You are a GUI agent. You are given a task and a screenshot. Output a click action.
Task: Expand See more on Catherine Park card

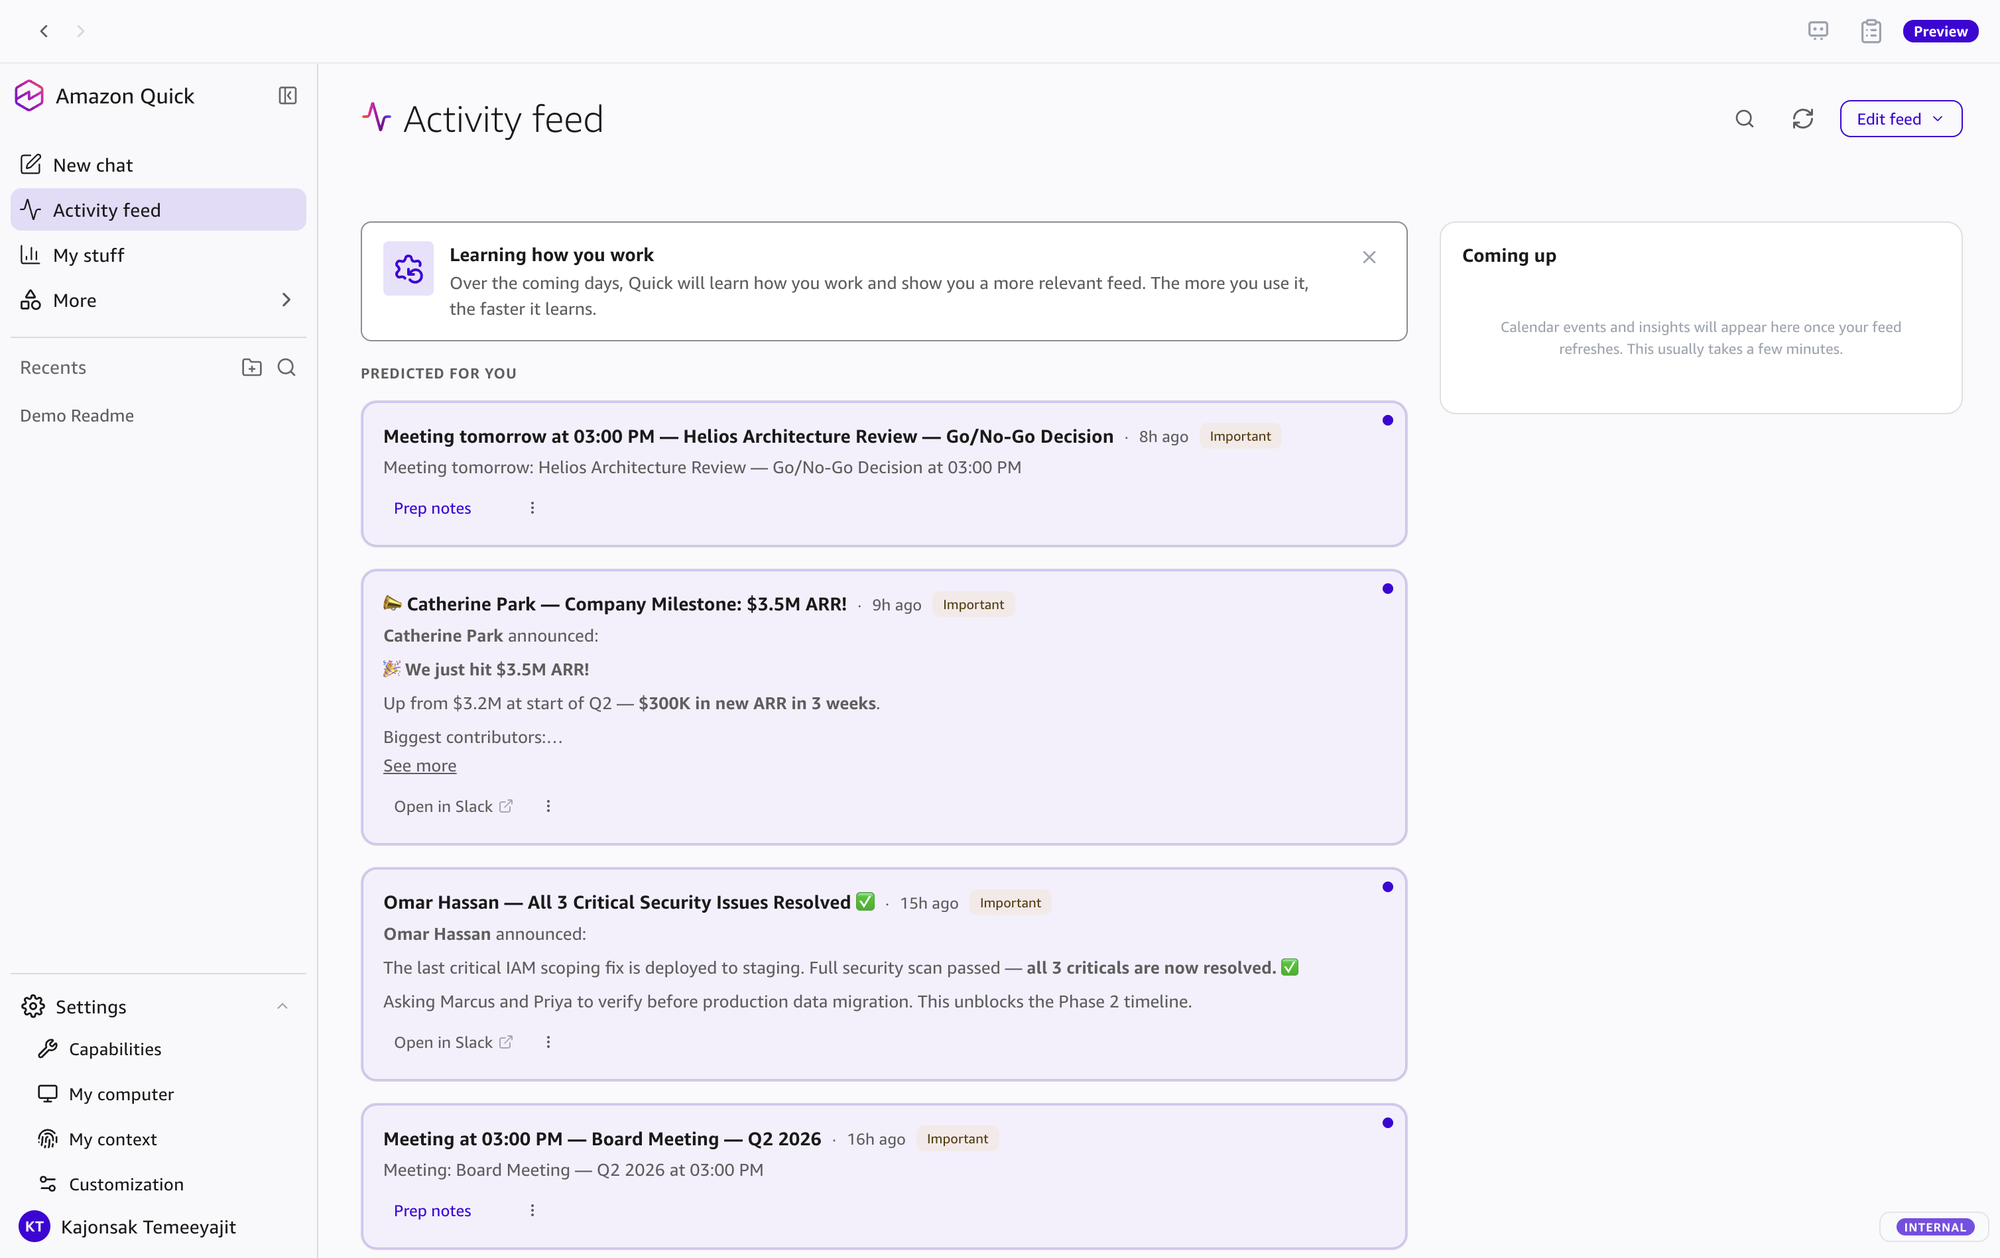[420, 765]
